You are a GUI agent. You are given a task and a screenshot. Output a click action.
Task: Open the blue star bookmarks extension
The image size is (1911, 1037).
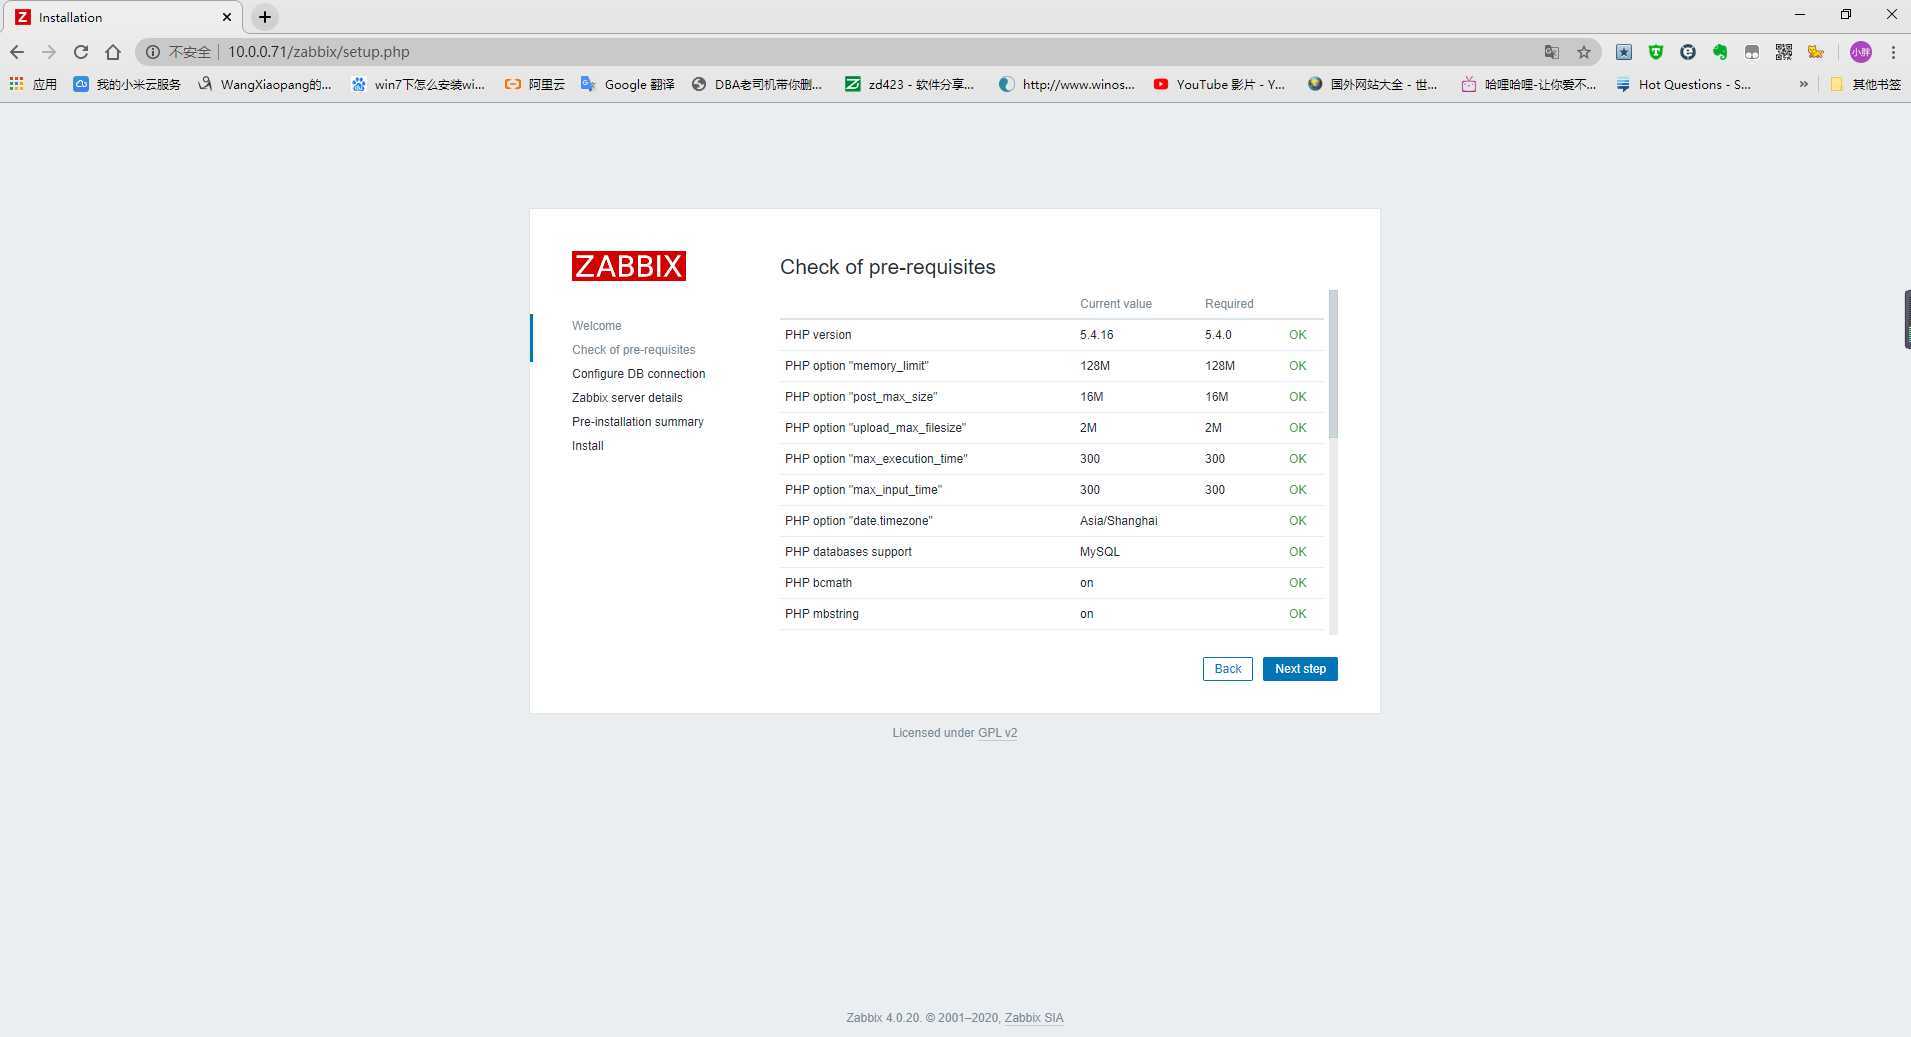click(1624, 52)
